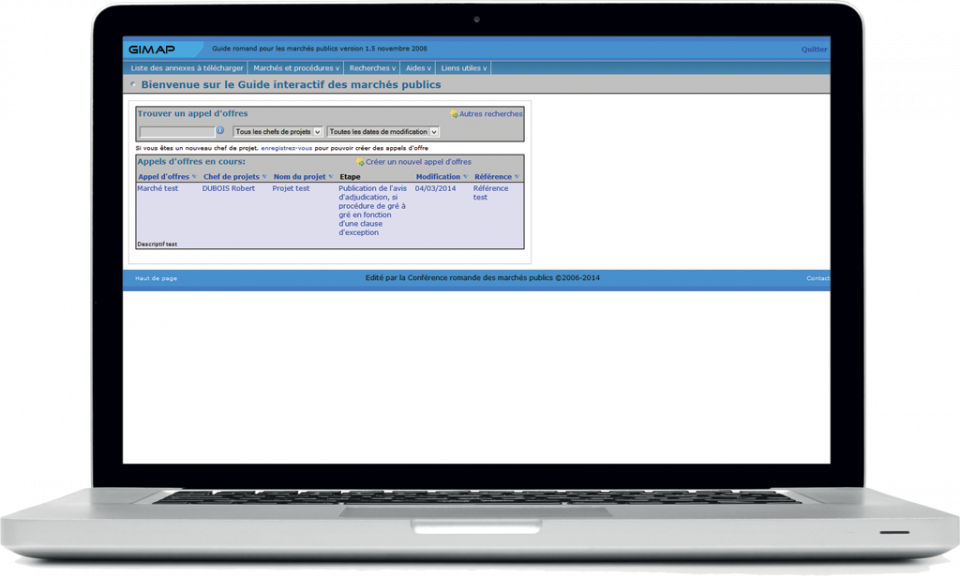The height and width of the screenshot is (576, 960).
Task: Open Liste des annexes à télécharger
Action: pyautogui.click(x=185, y=68)
